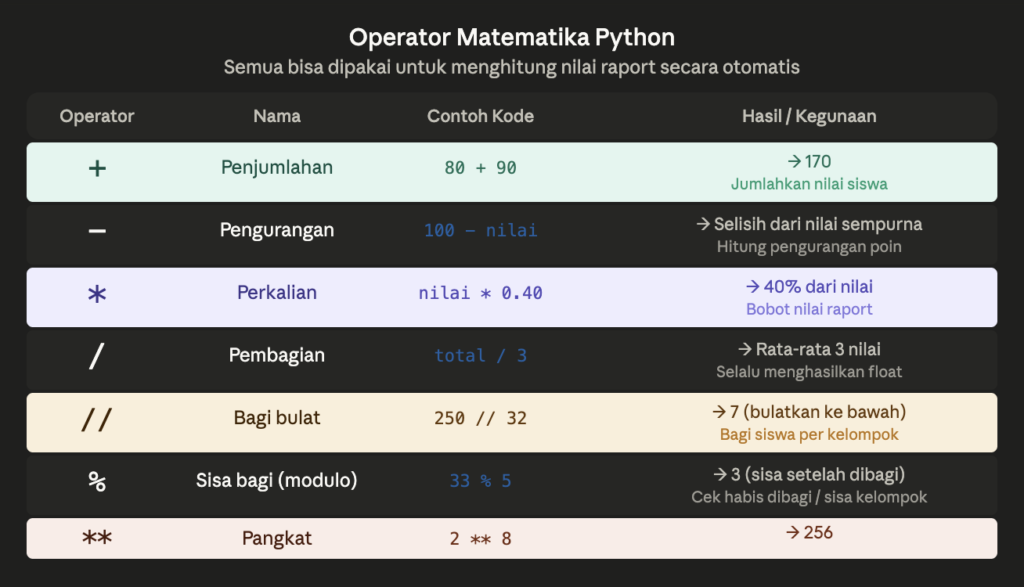This screenshot has width=1024, height=587.
Task: Click the code example '250 // 32'
Action: pos(480,419)
